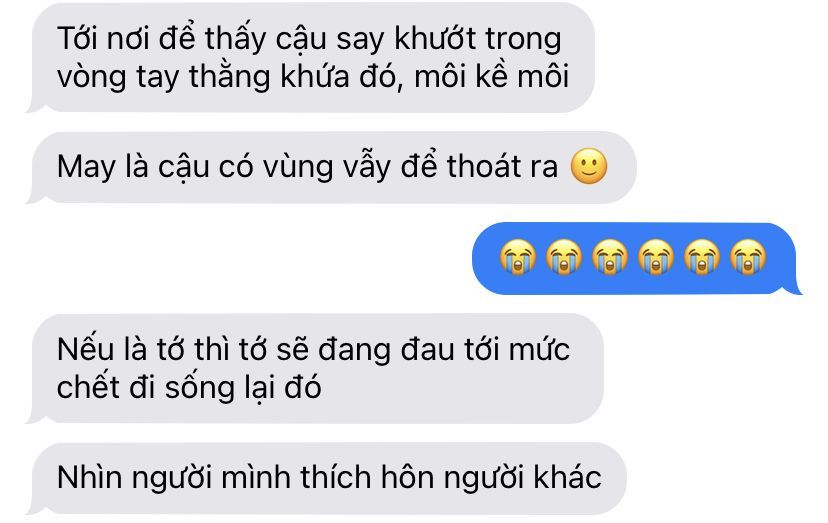Click the words 'môi kề môi'

tap(491, 77)
